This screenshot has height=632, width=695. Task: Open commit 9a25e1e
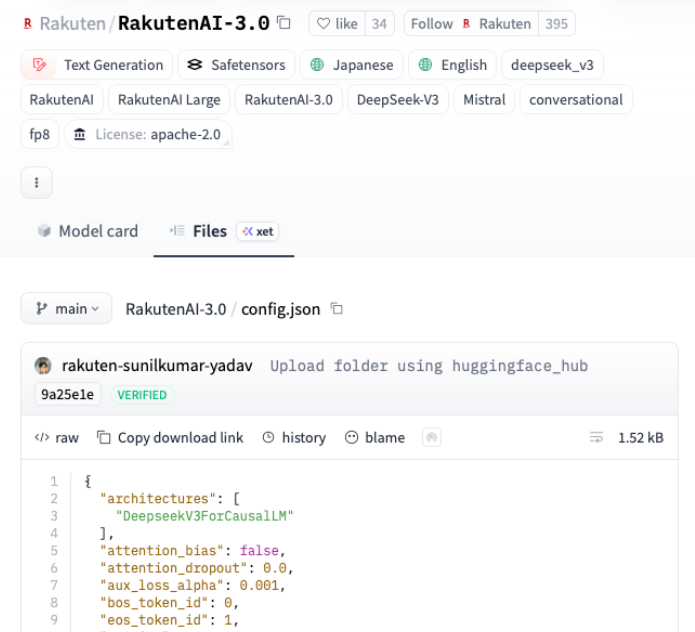tap(67, 395)
